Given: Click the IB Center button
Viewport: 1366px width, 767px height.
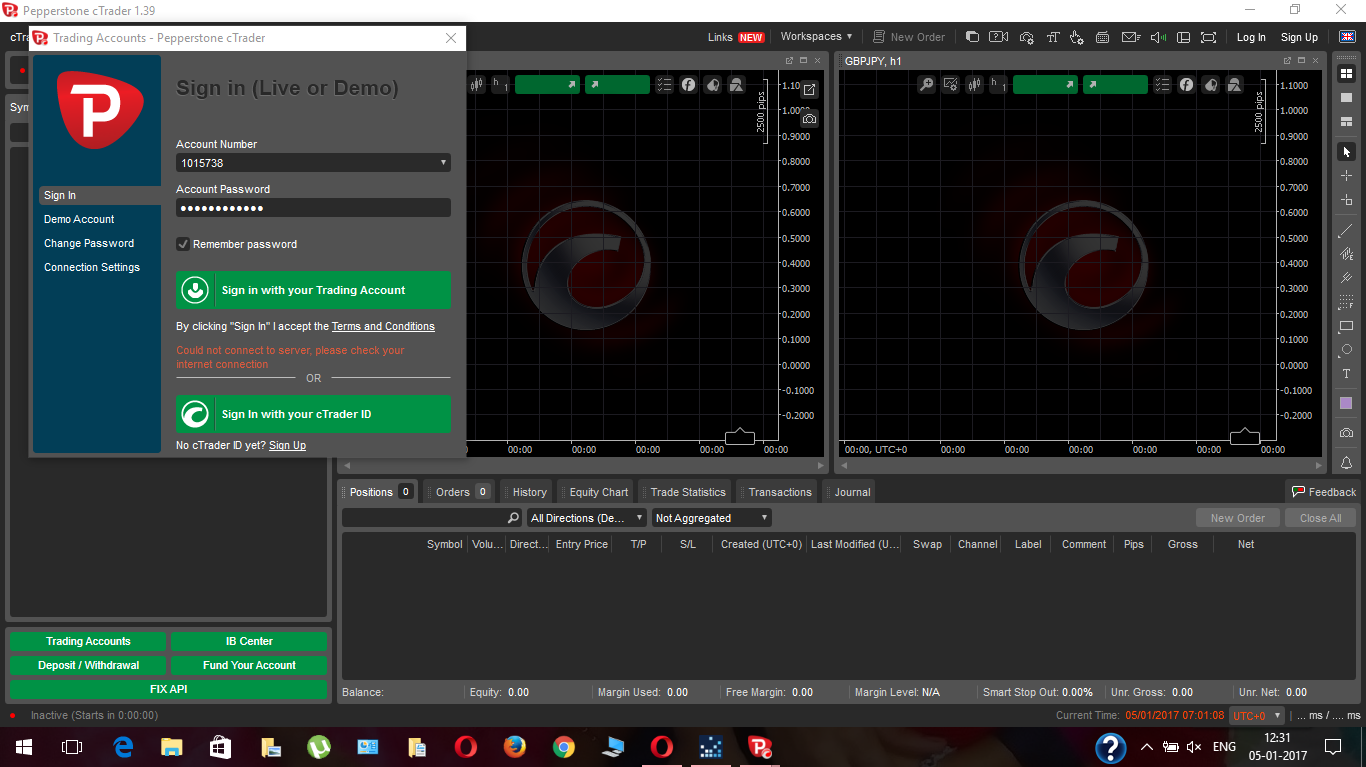Looking at the screenshot, I should 249,641.
